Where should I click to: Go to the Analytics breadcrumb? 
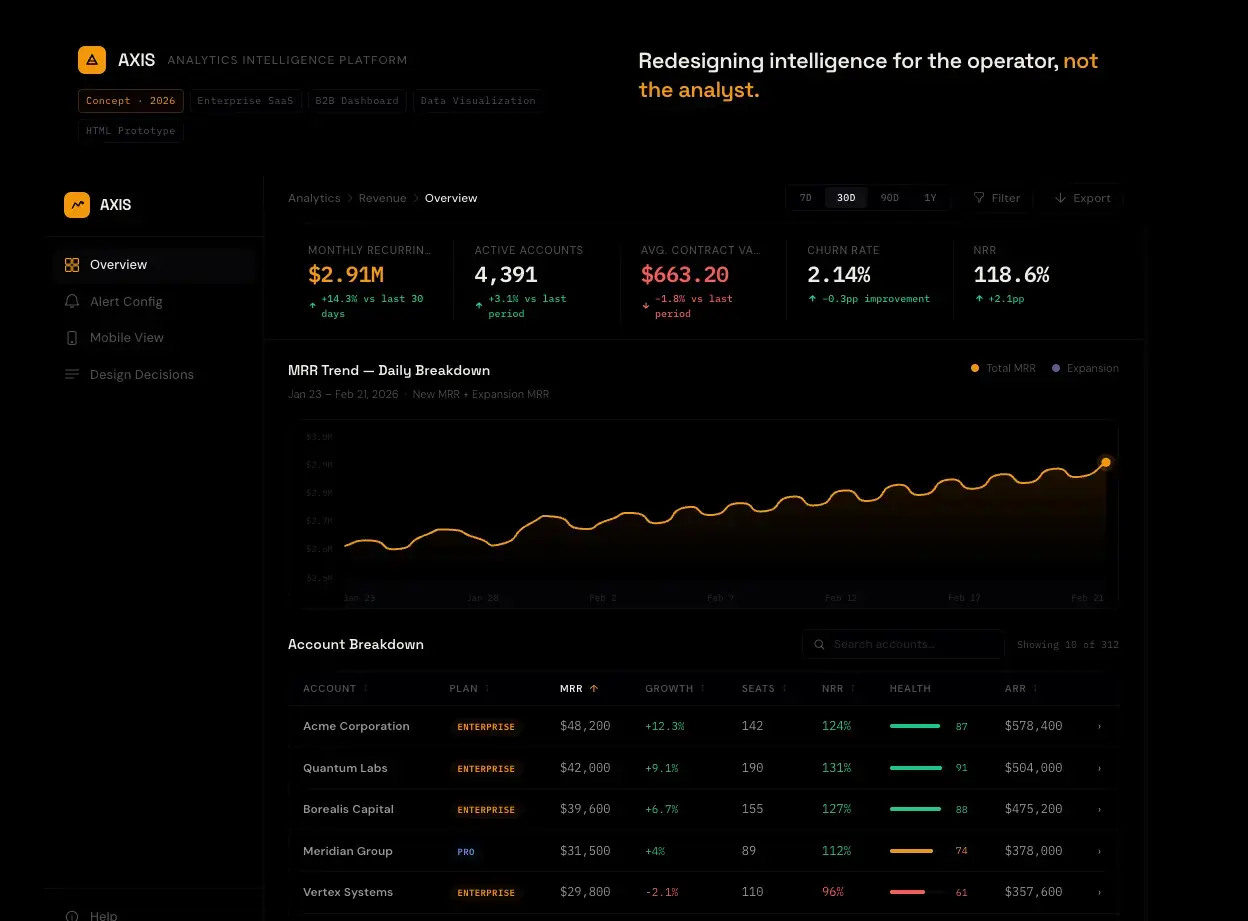point(314,198)
